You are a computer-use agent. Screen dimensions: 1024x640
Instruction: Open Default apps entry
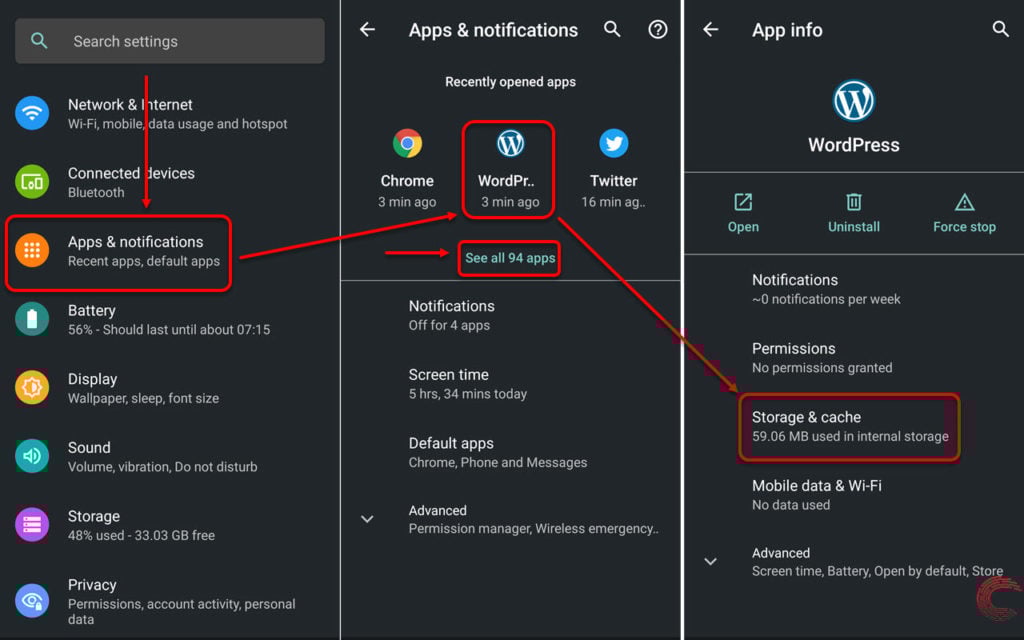click(511, 453)
